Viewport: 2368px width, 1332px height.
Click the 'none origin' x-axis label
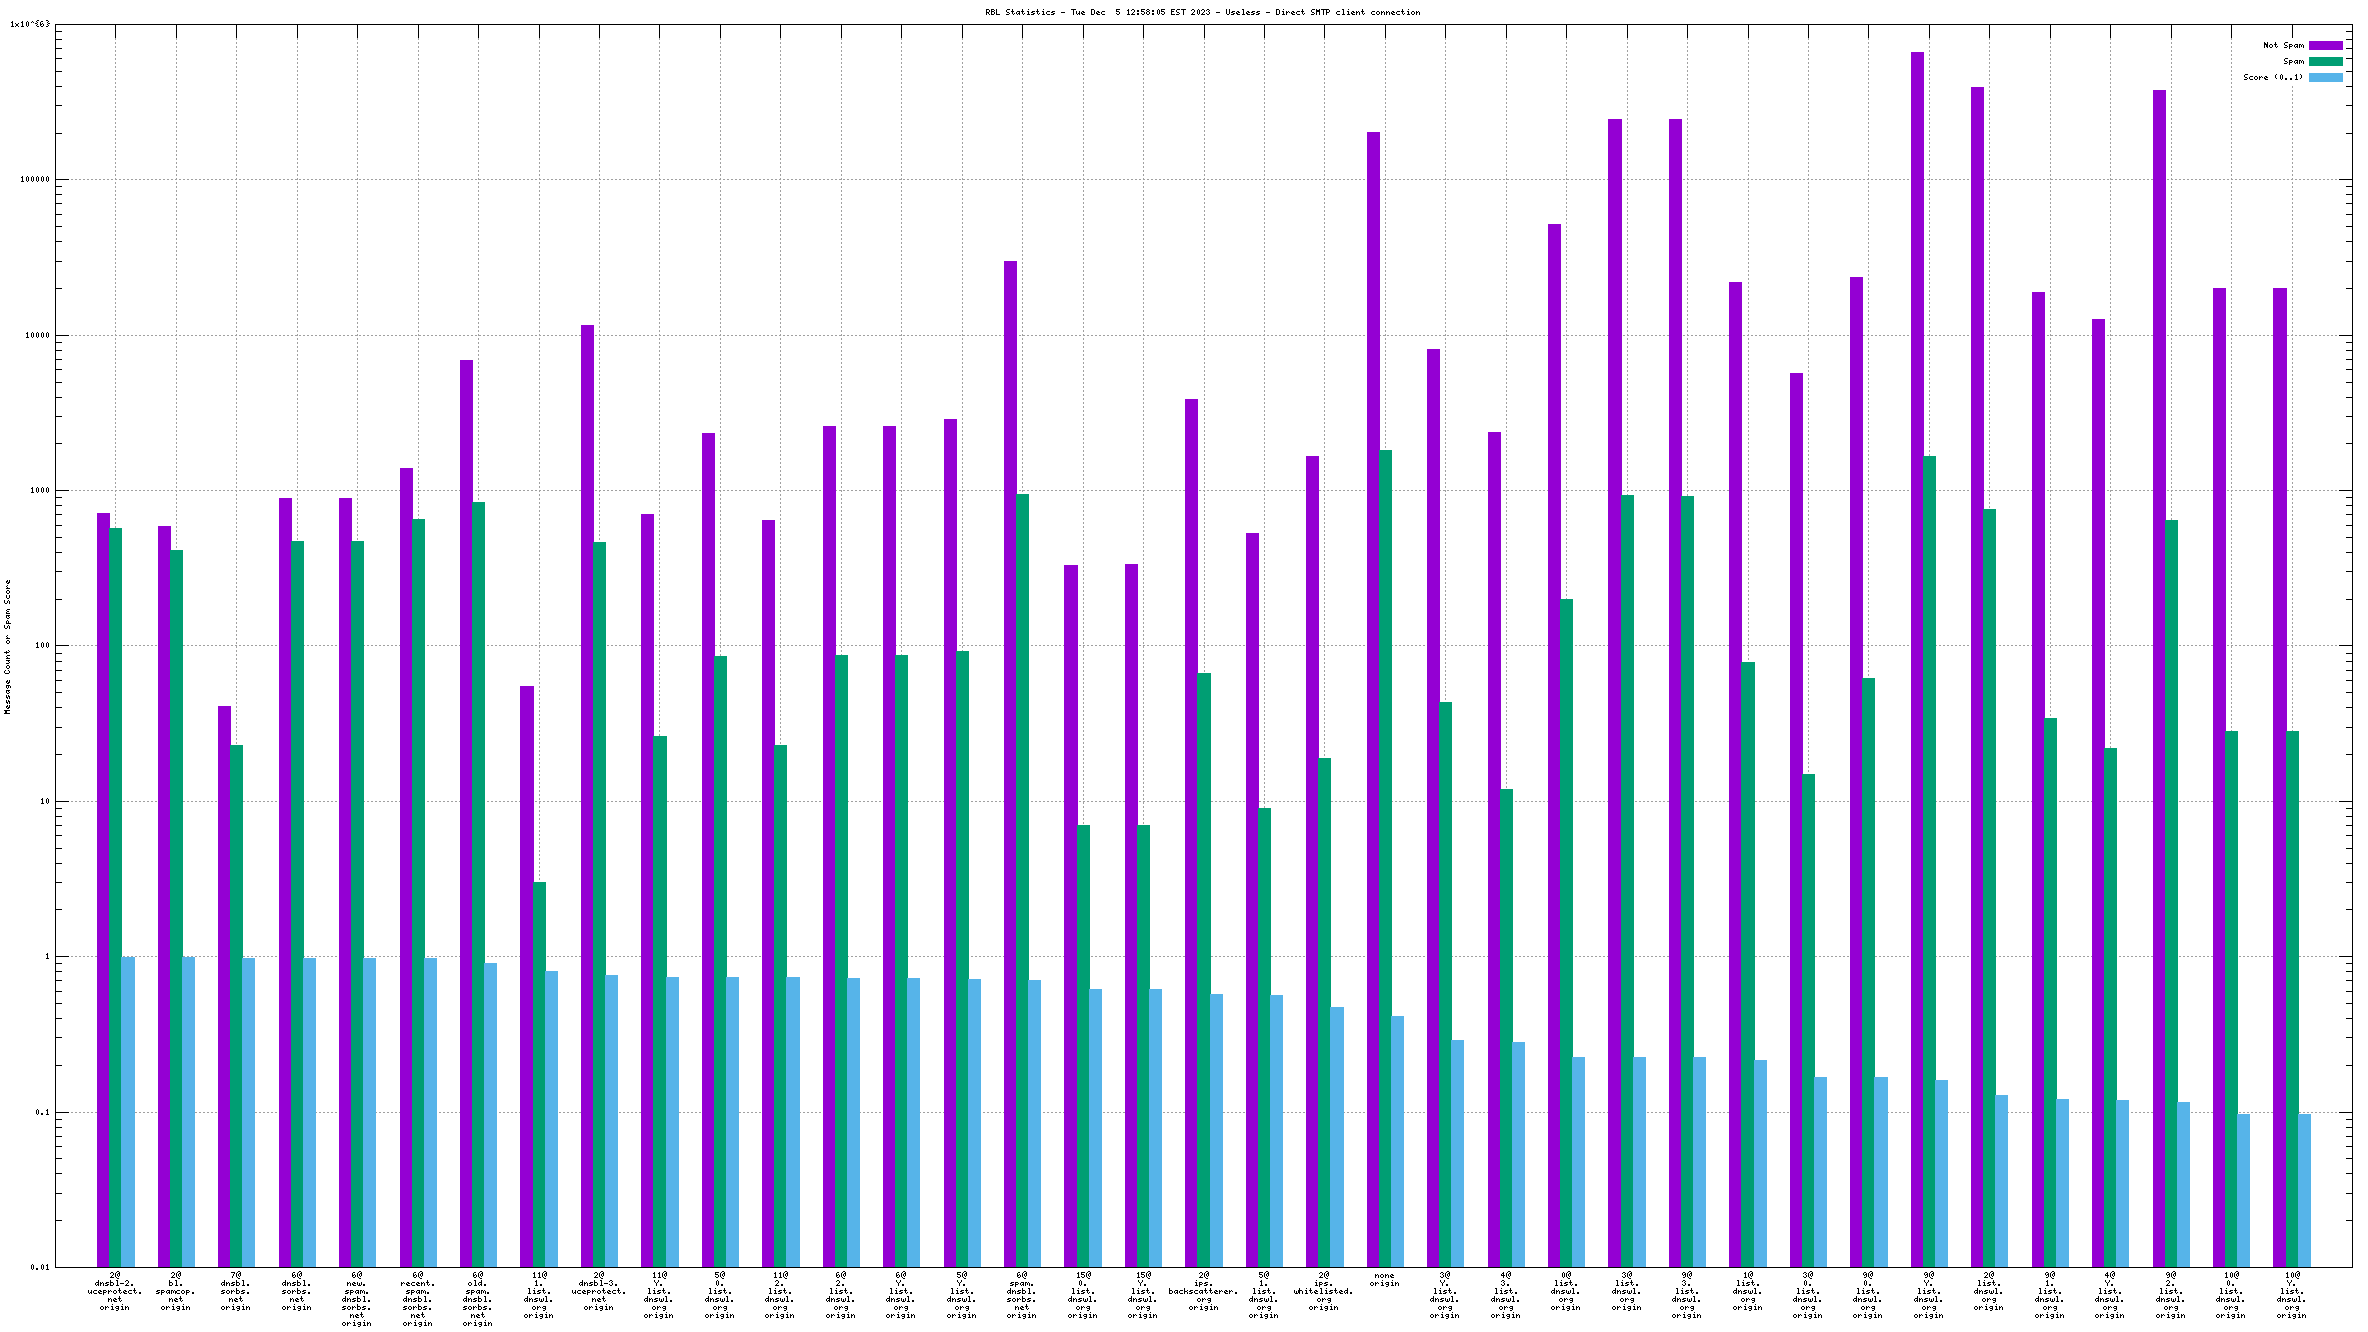tap(1384, 1279)
